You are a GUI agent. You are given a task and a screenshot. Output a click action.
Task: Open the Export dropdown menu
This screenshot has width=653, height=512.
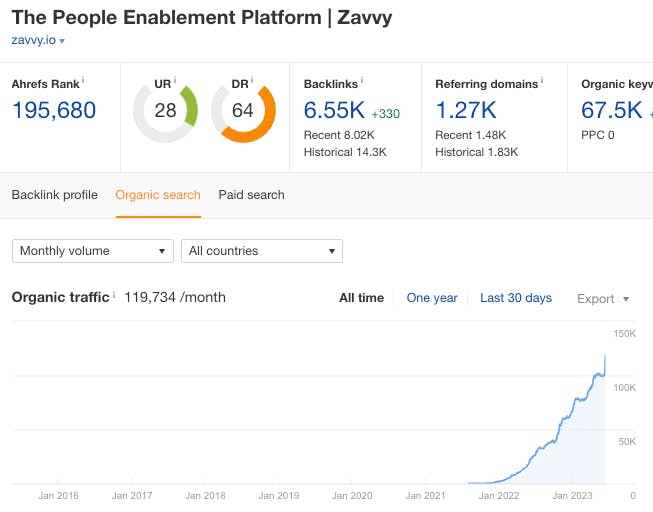[603, 299]
